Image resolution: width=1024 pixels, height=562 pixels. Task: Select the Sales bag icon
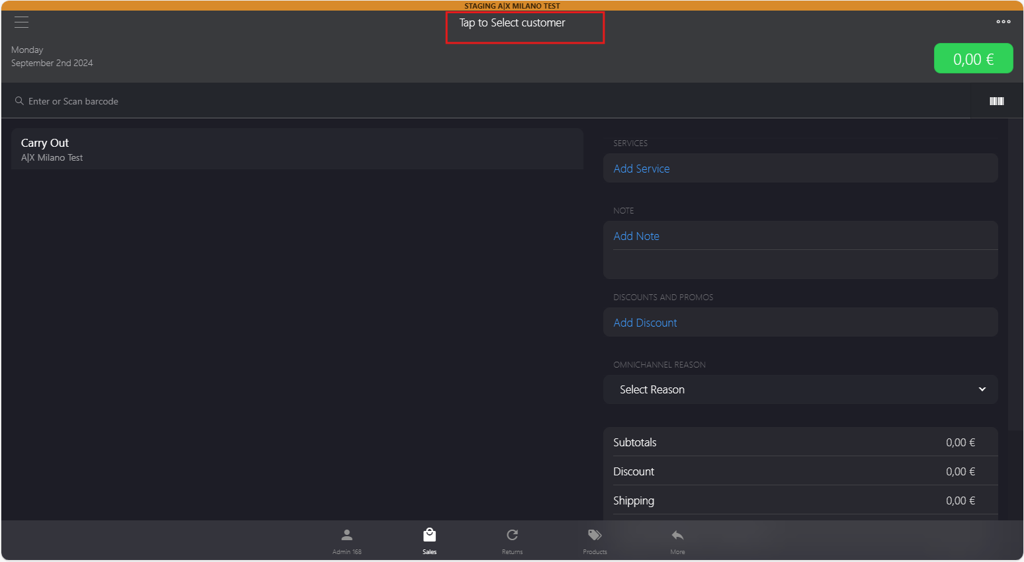pos(429,535)
